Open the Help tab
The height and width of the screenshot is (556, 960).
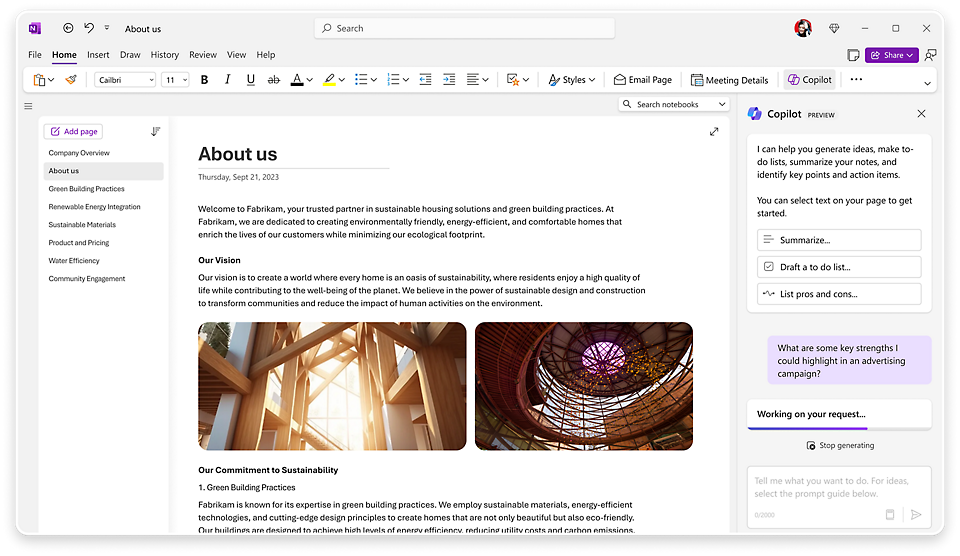click(x=266, y=54)
